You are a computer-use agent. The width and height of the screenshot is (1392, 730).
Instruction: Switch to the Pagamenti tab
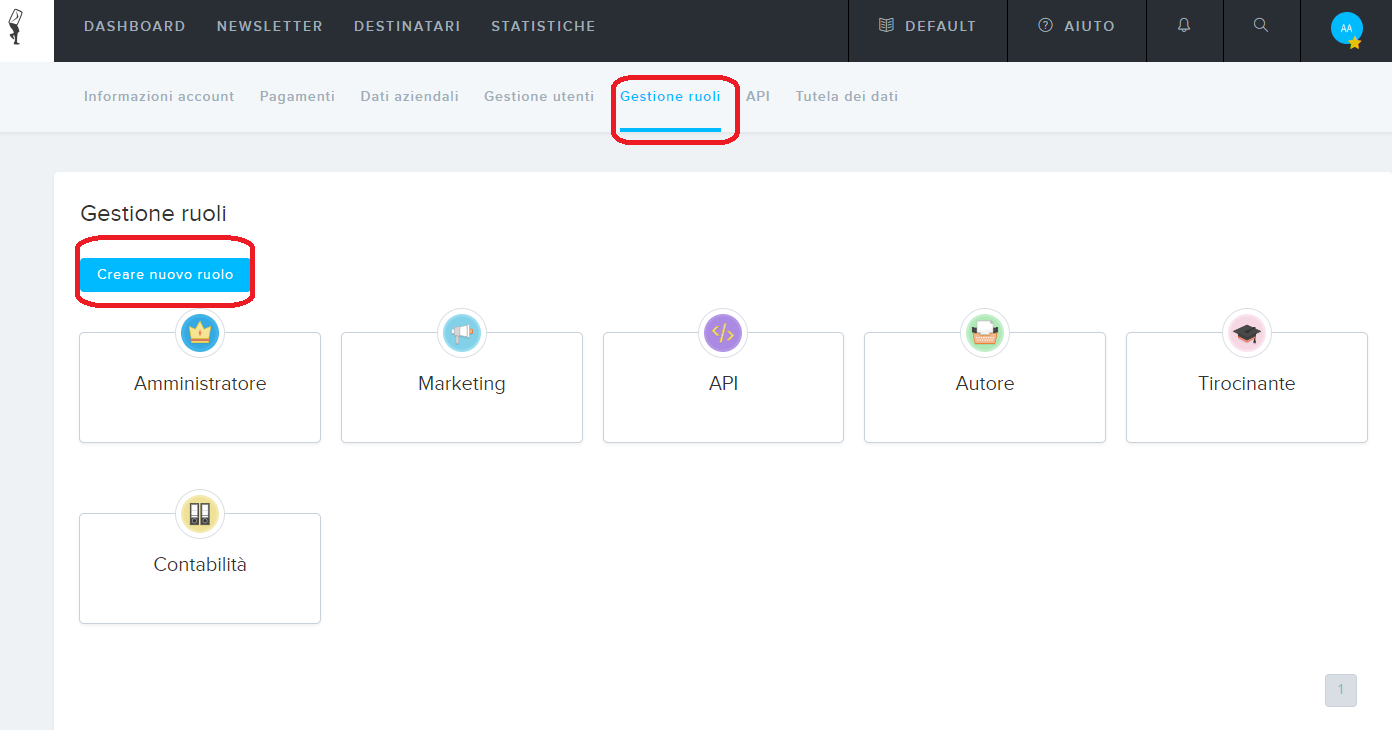coord(297,97)
